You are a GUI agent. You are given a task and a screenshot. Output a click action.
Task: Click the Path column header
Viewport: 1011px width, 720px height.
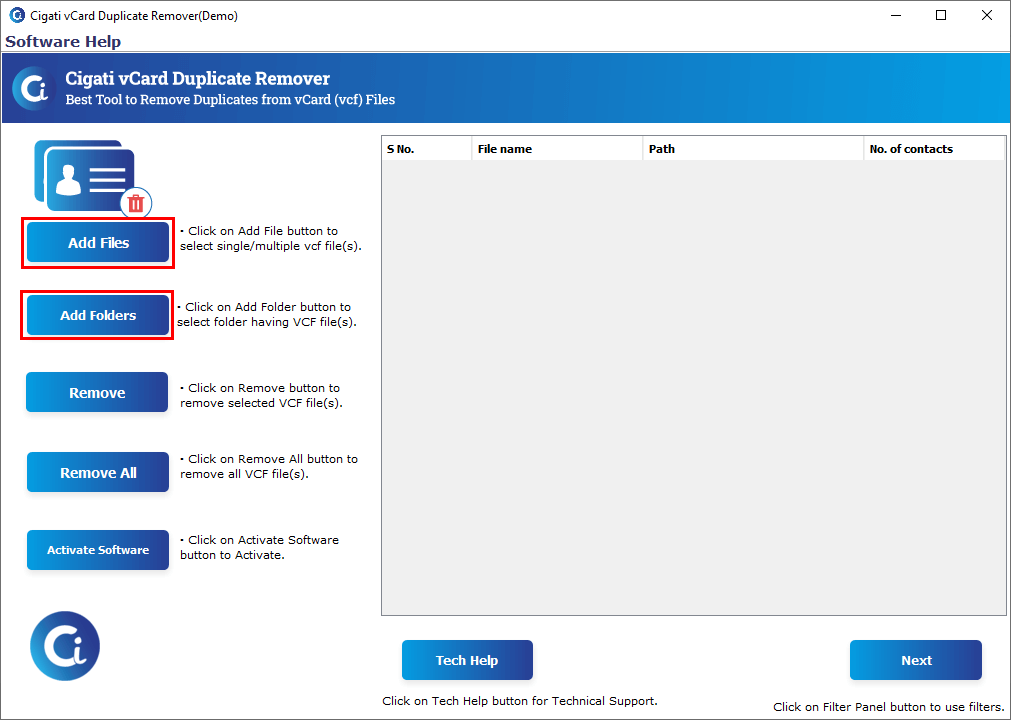[753, 149]
